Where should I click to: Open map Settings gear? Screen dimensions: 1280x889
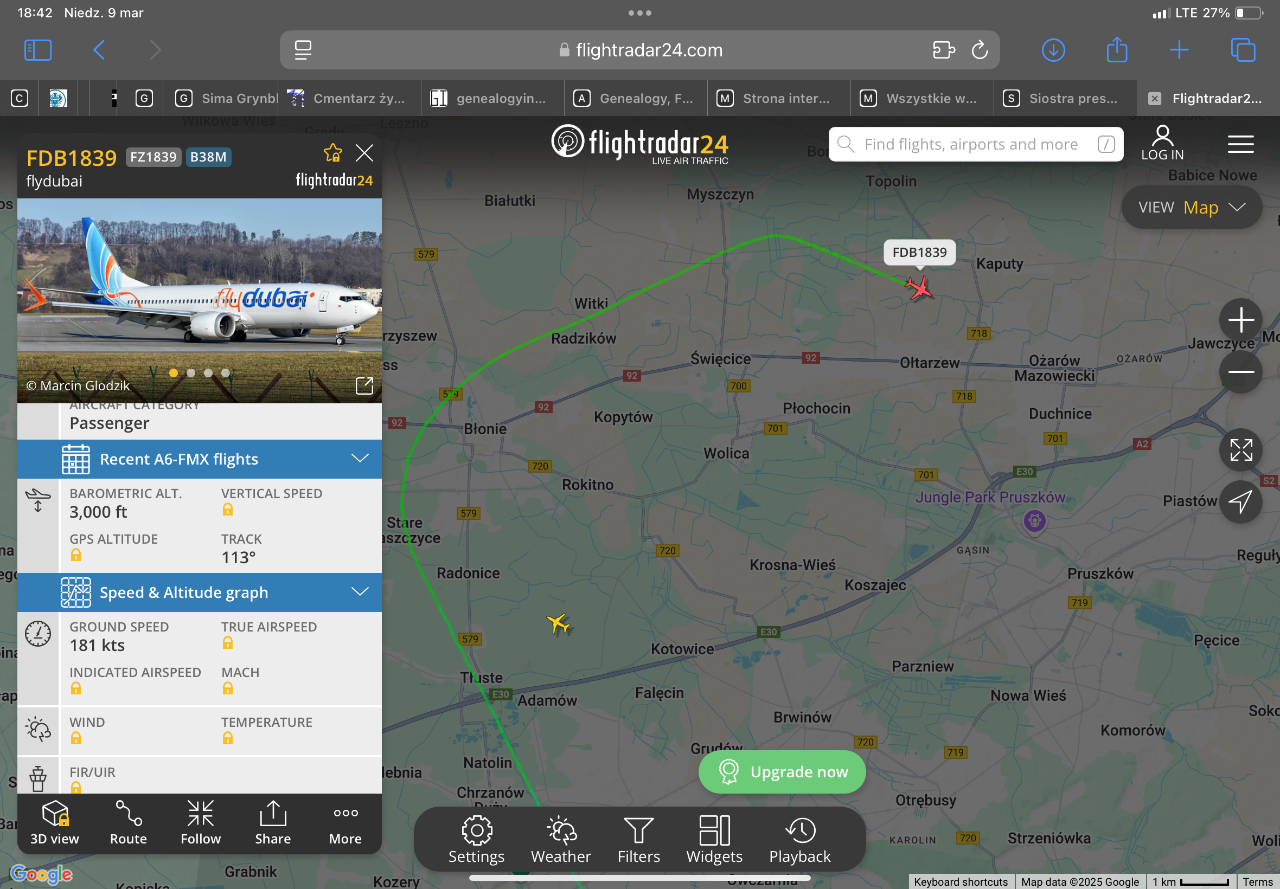(477, 840)
